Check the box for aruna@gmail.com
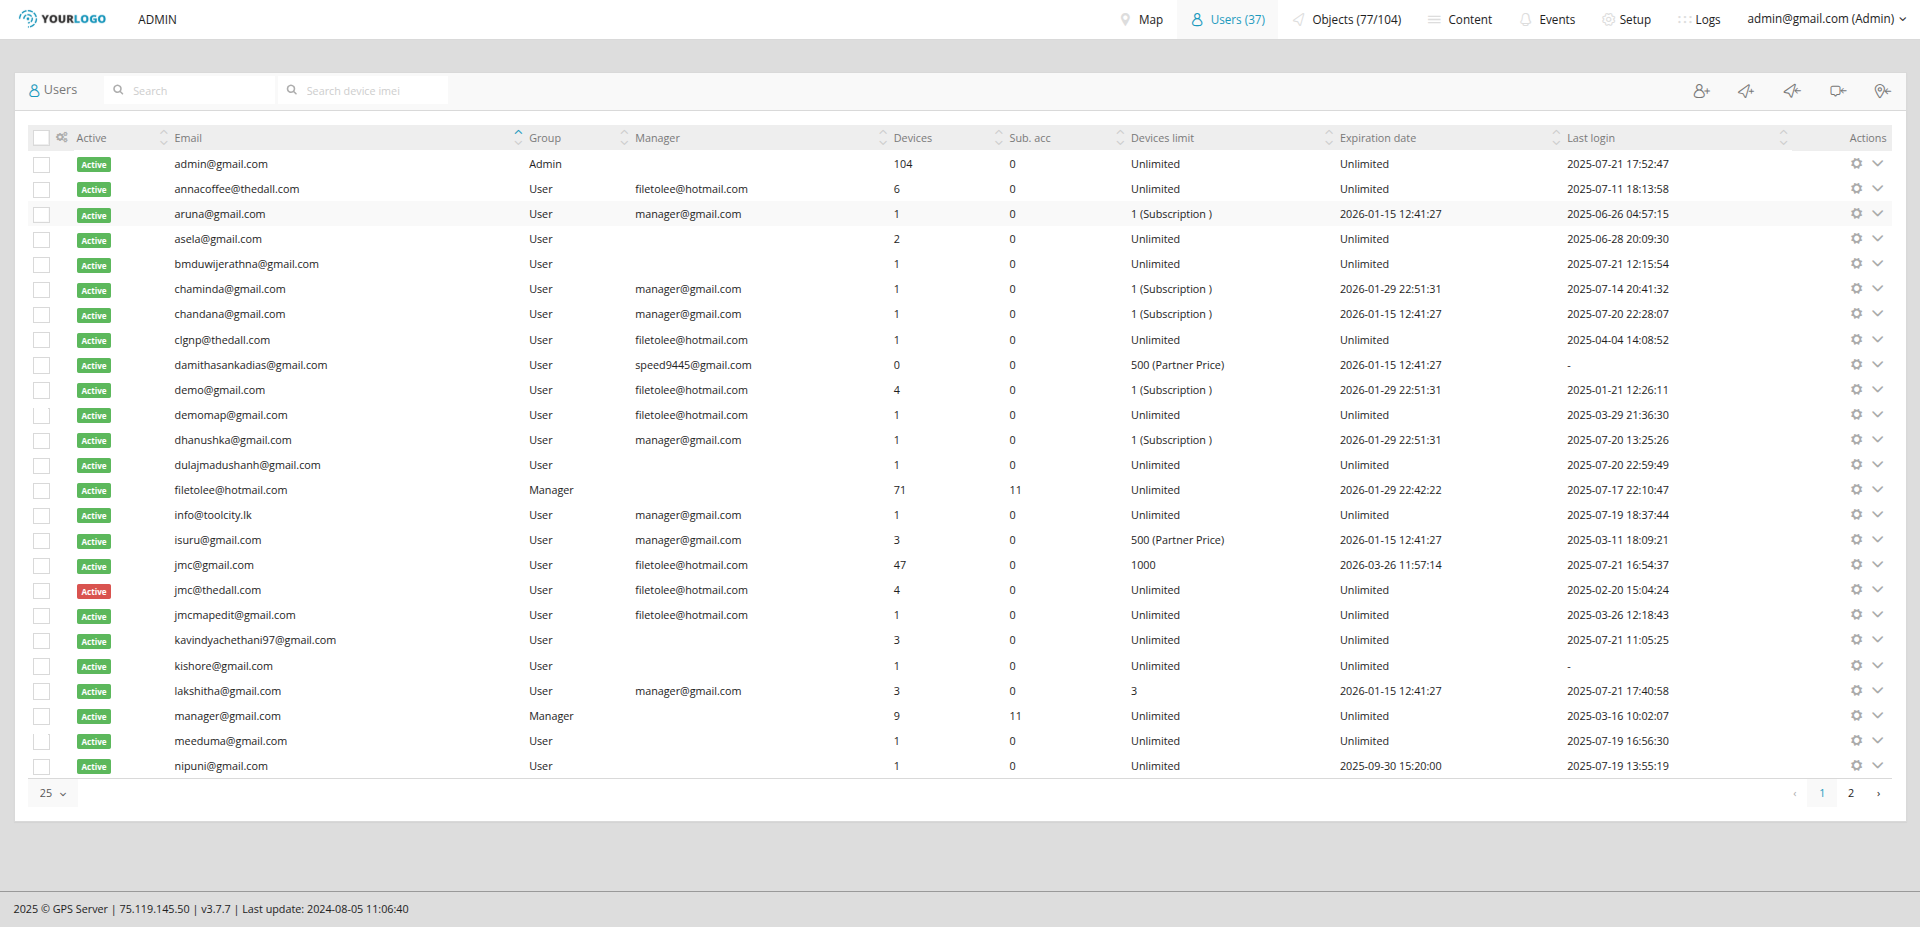This screenshot has height=927, width=1920. (x=41, y=214)
